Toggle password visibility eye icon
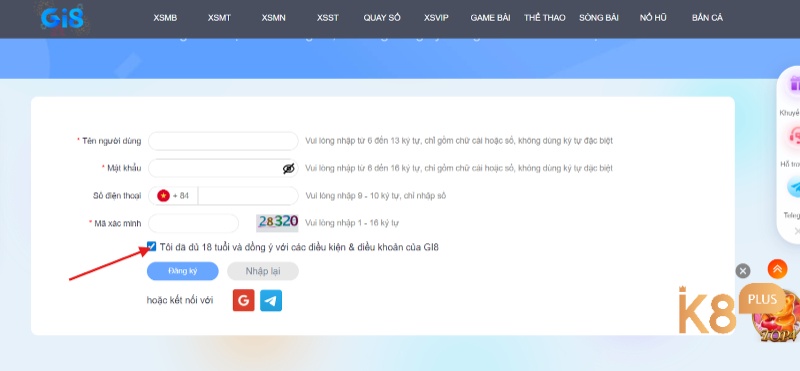Screen dimensions: 800x371 click(289, 168)
